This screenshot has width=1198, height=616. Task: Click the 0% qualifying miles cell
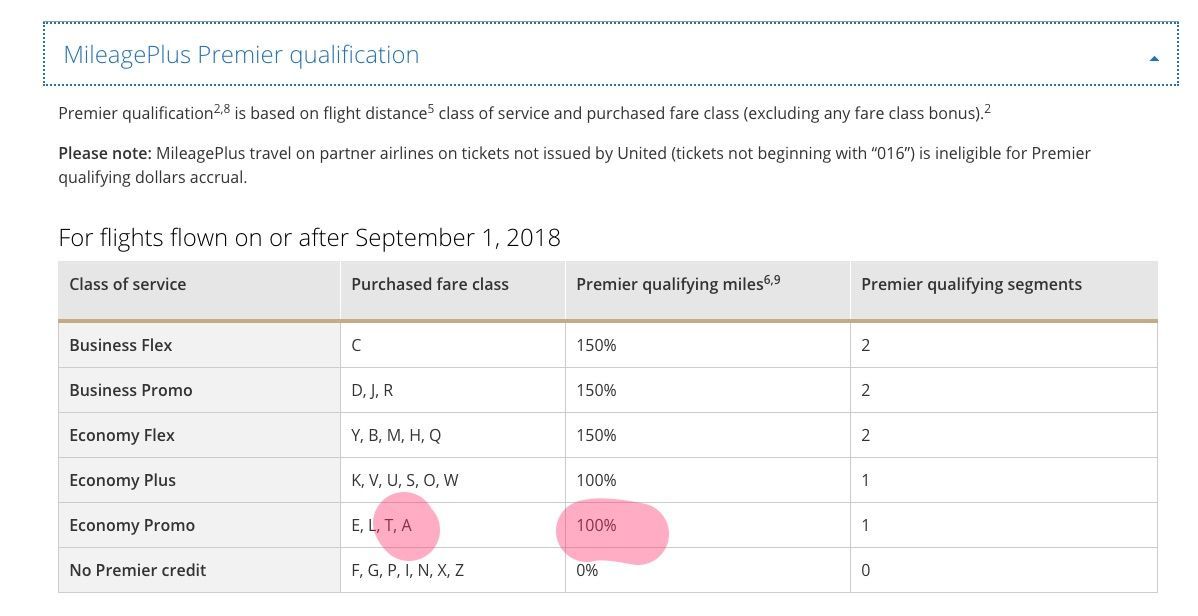[x=587, y=570]
